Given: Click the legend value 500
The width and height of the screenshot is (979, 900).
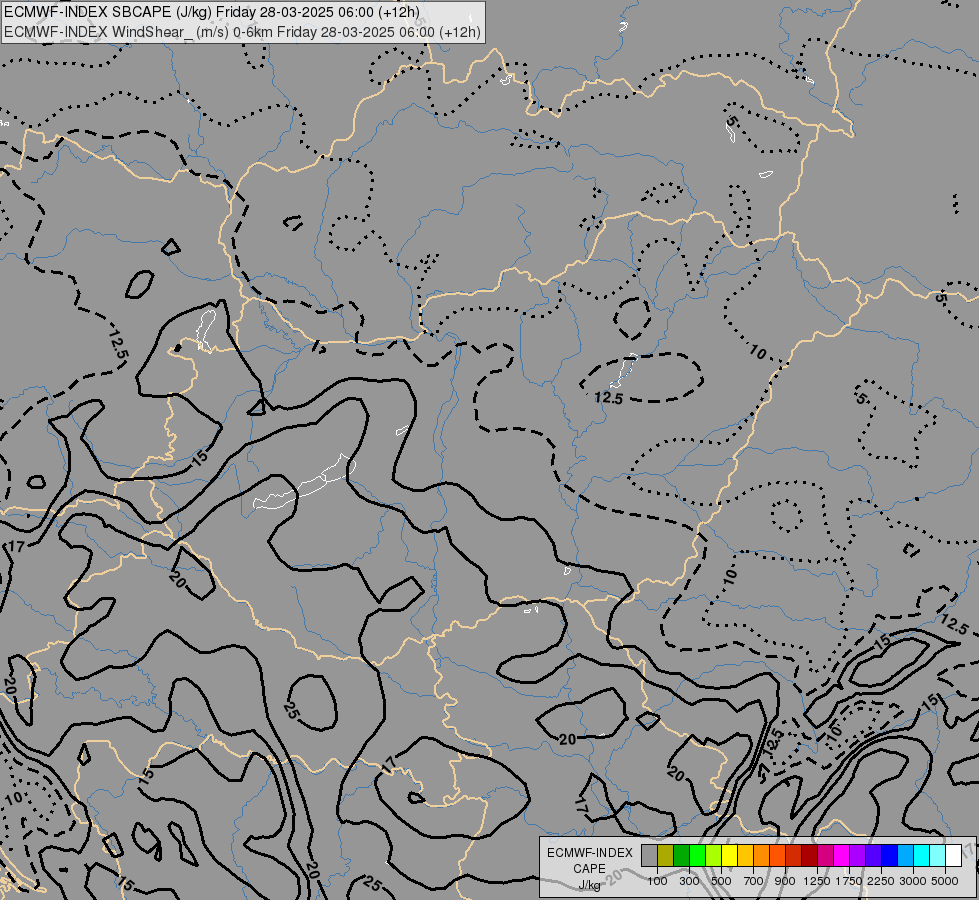Looking at the screenshot, I should [x=721, y=881].
